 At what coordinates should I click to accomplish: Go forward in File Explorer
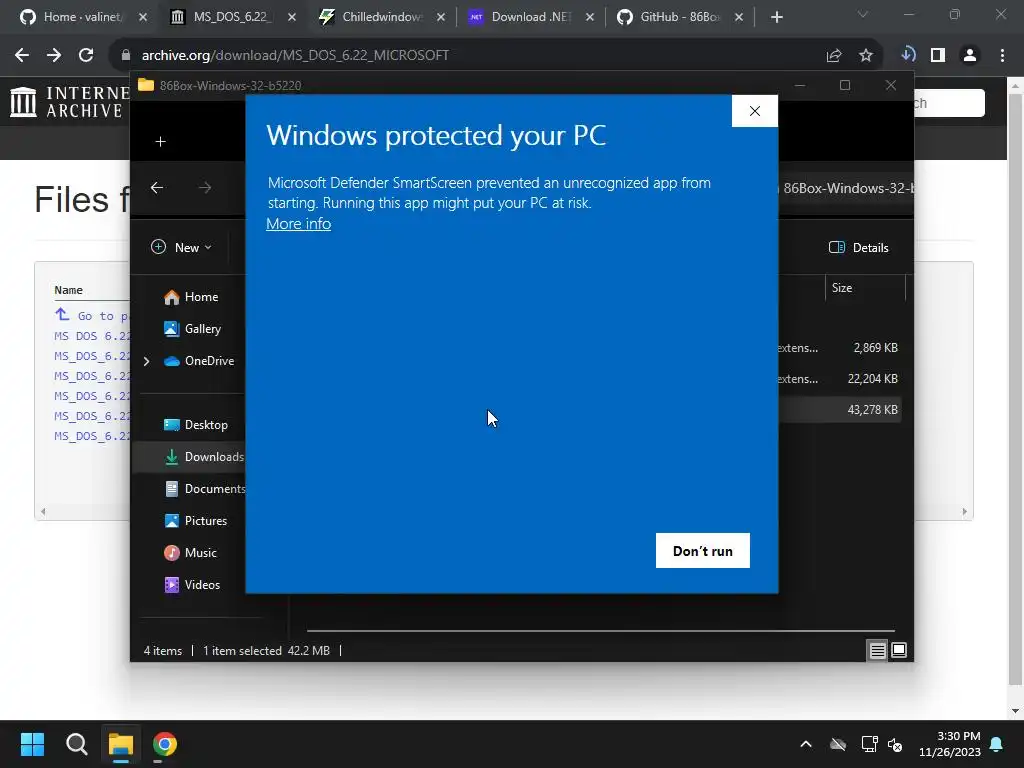pyautogui.click(x=205, y=188)
